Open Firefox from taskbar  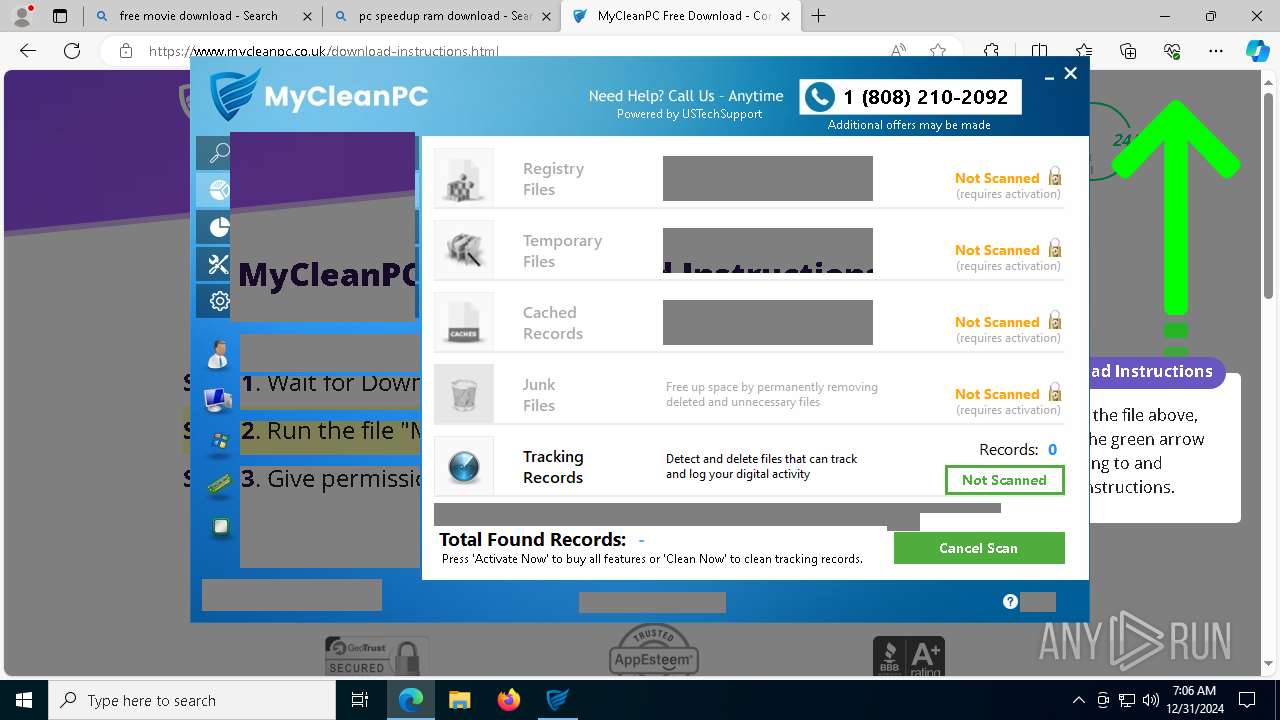[509, 700]
